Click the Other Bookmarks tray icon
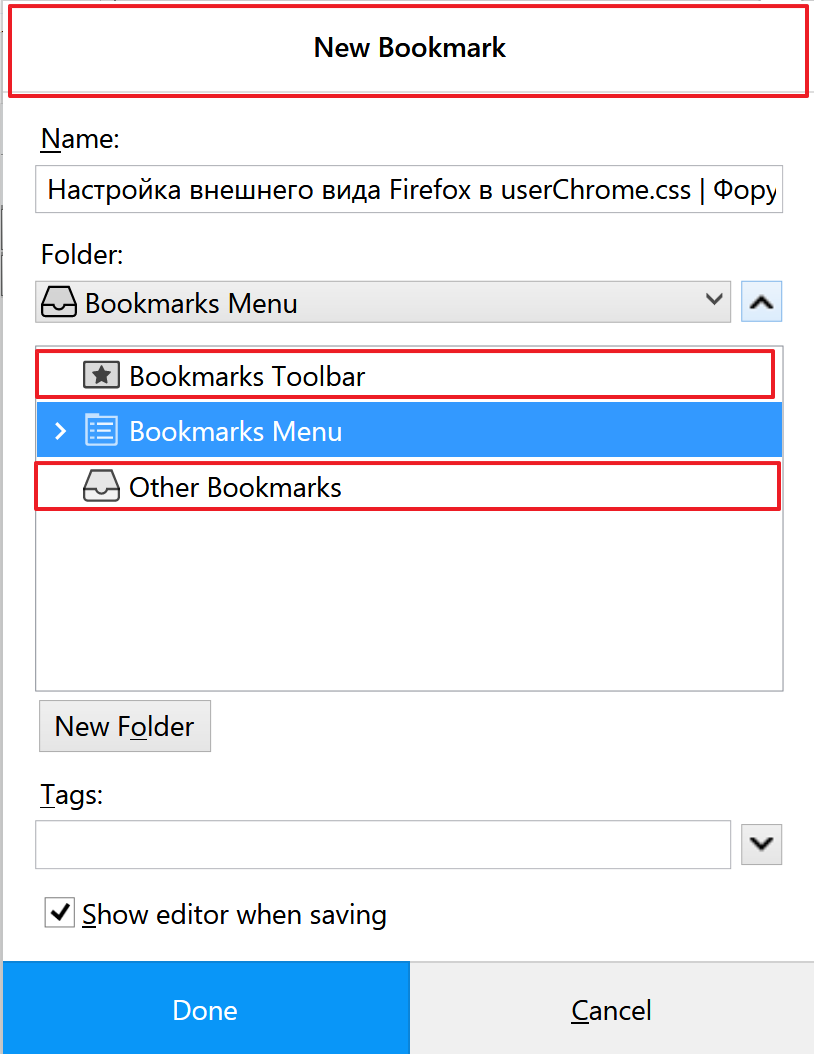This screenshot has width=814, height=1054. (101, 487)
